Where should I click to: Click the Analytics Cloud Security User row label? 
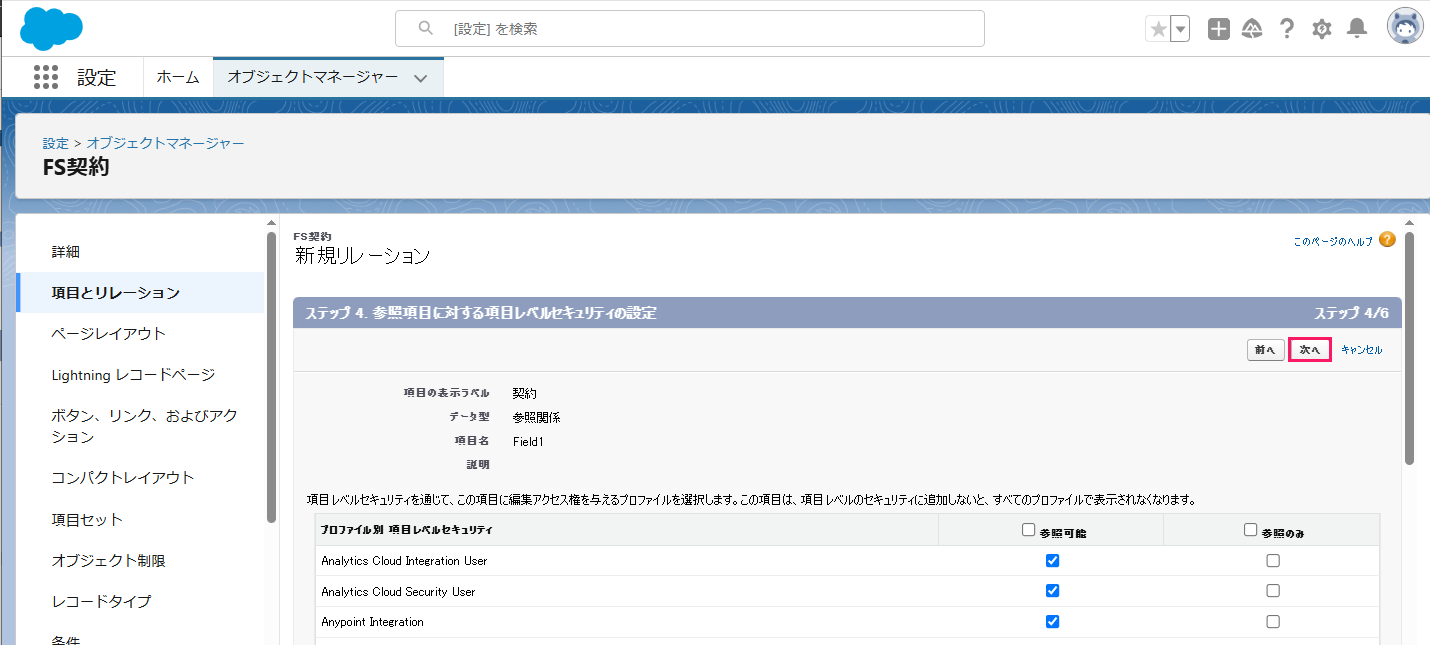tap(398, 592)
